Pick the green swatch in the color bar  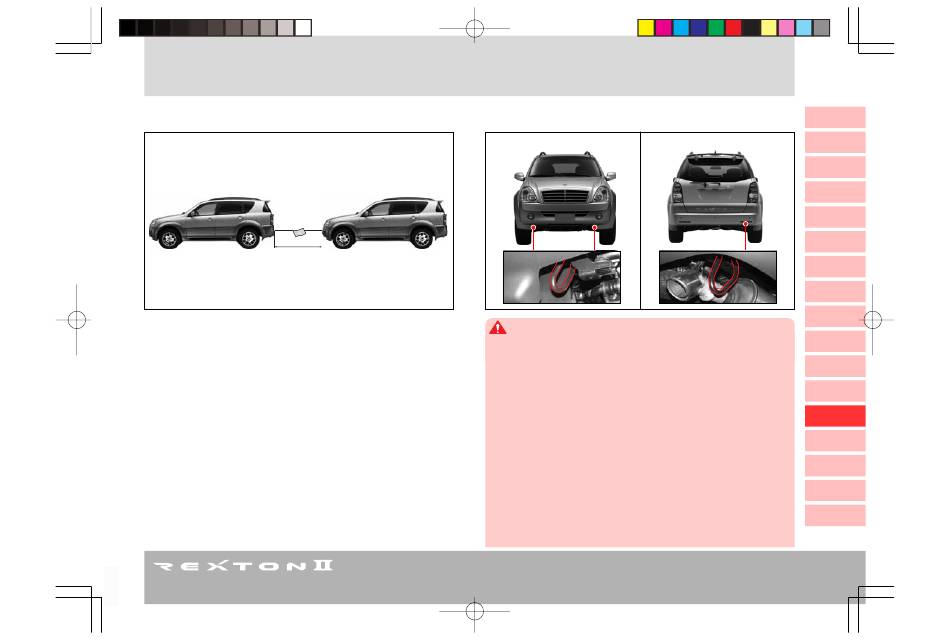click(716, 28)
